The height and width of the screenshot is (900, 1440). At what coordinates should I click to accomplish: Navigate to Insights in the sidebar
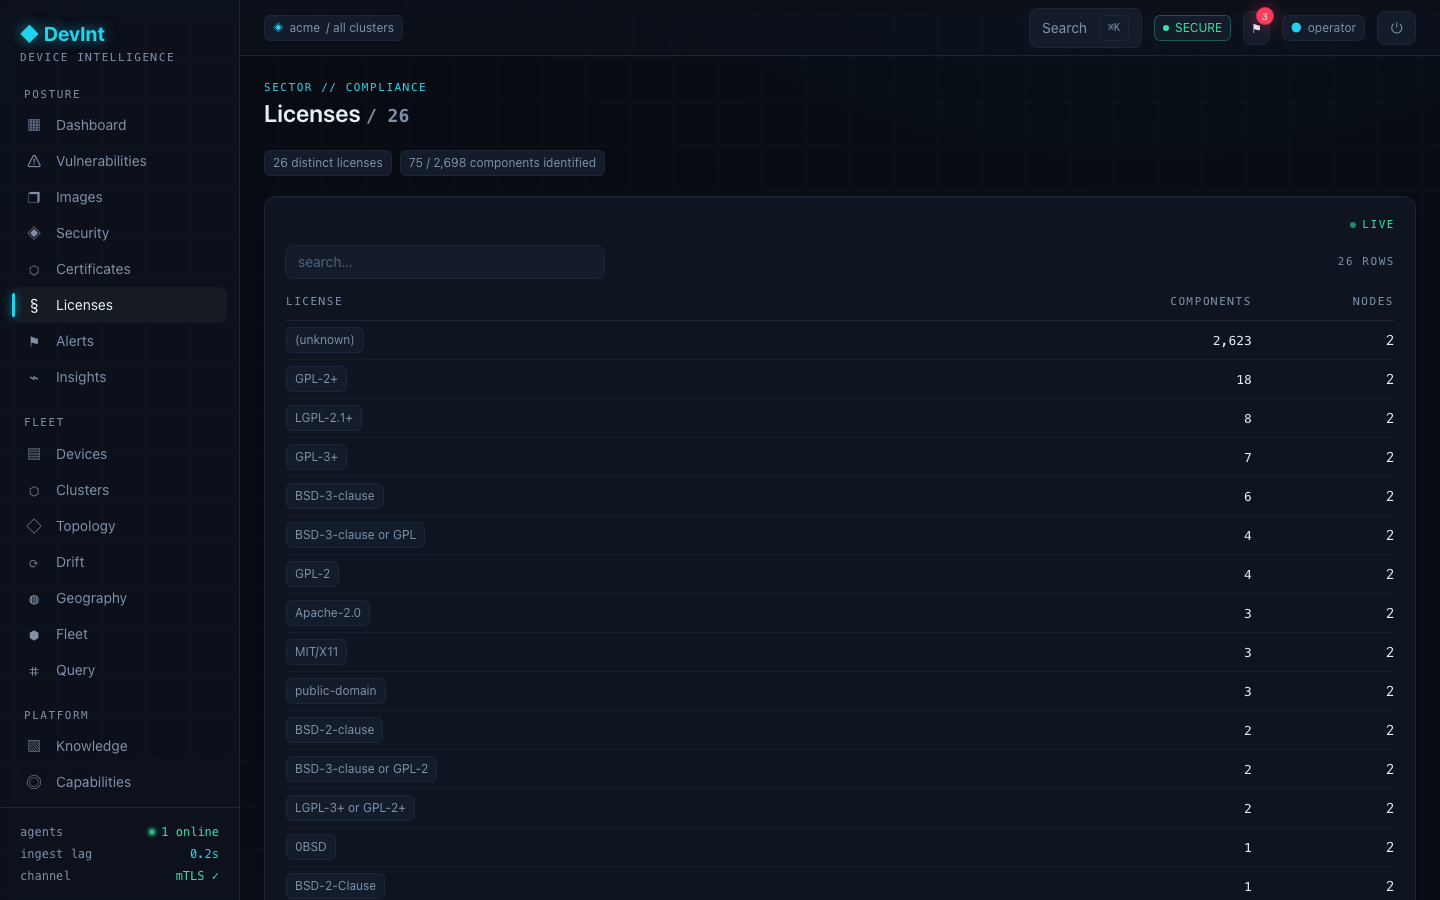[x=119, y=377]
